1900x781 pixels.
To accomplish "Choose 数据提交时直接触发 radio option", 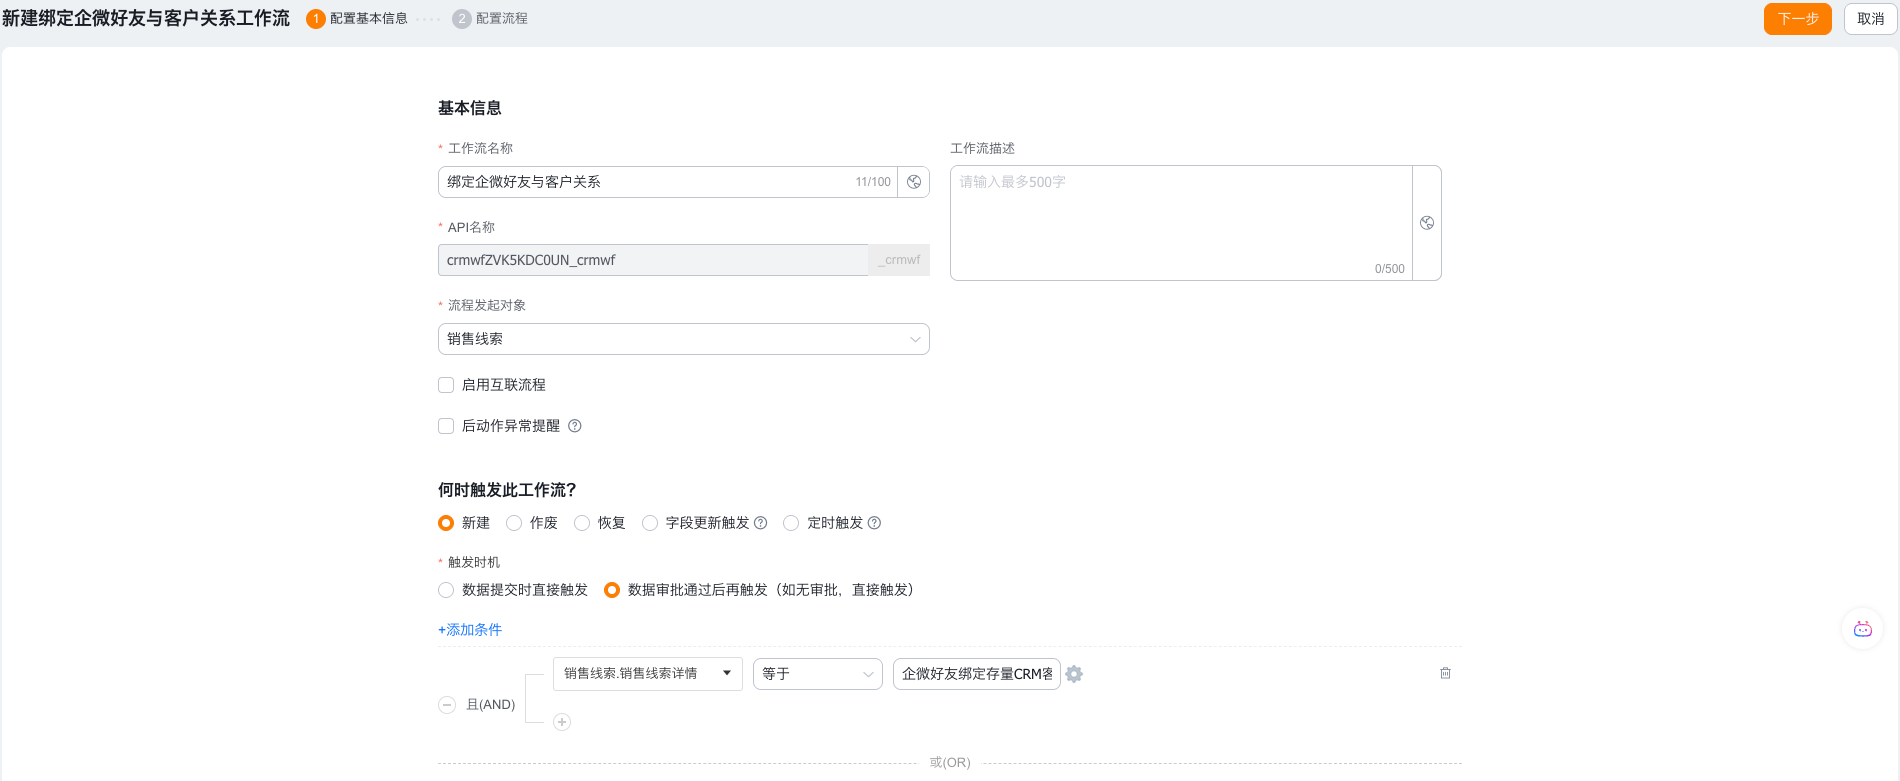I will coord(446,590).
